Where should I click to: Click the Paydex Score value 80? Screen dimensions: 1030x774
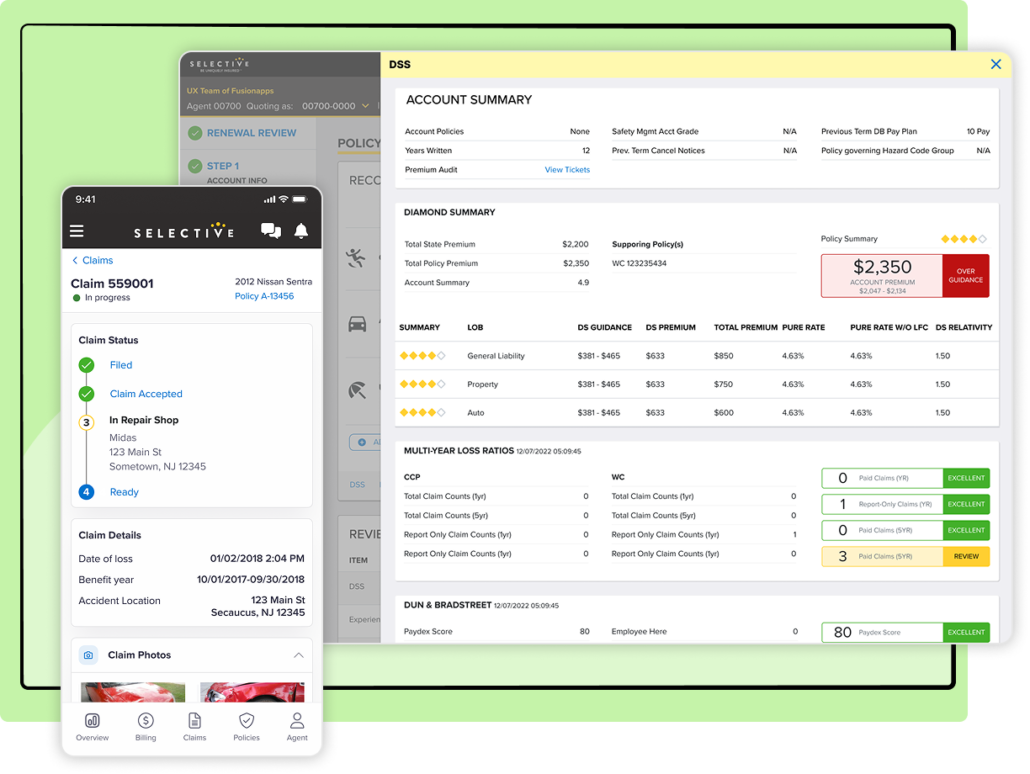(584, 631)
